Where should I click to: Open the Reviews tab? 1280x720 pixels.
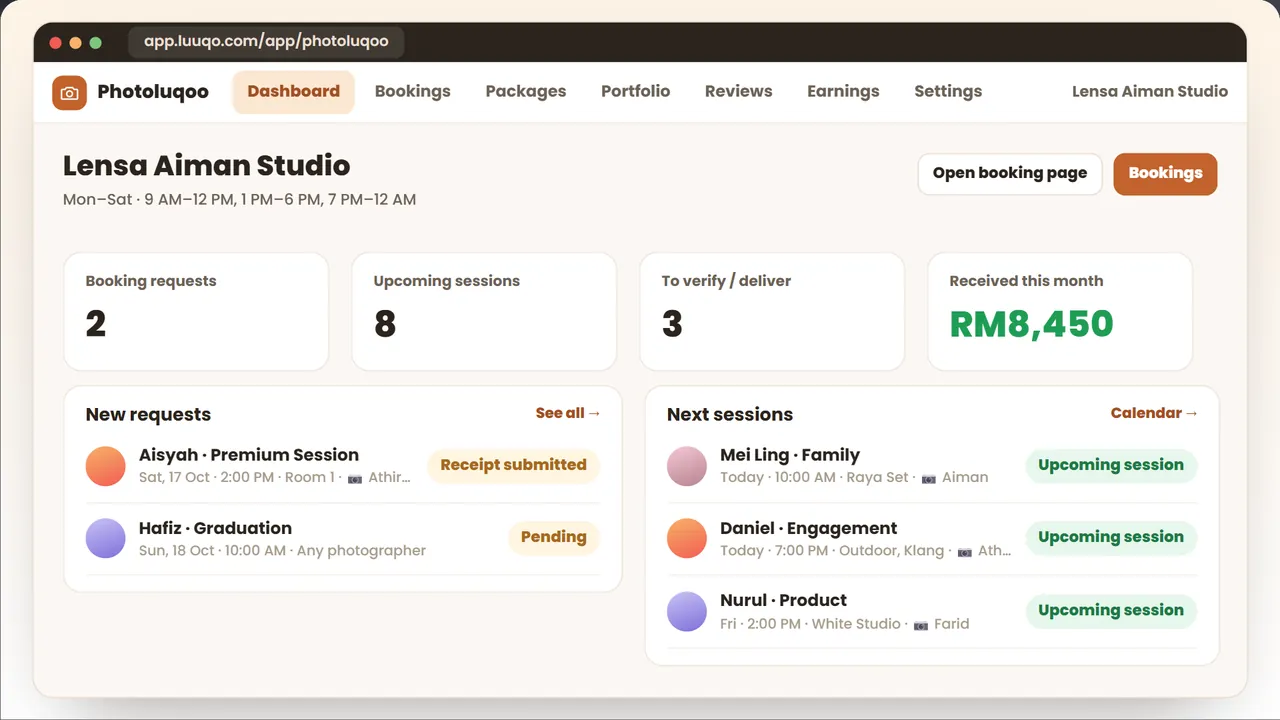coord(739,91)
